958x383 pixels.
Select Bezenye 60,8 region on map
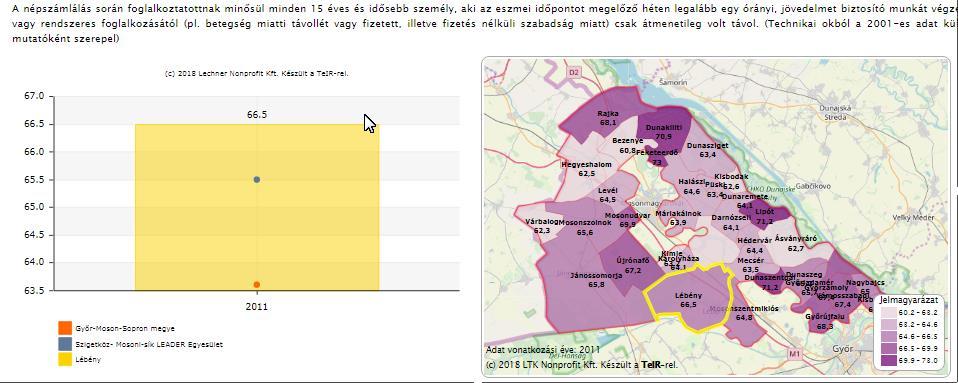coord(627,145)
